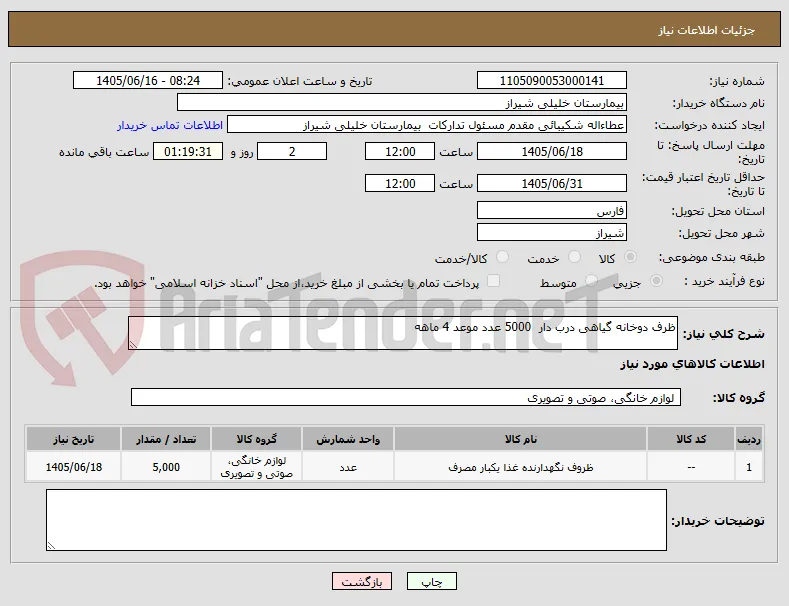Click the تاریخ نیاز column header
This screenshot has width=789, height=606.
pyautogui.click(x=73, y=439)
